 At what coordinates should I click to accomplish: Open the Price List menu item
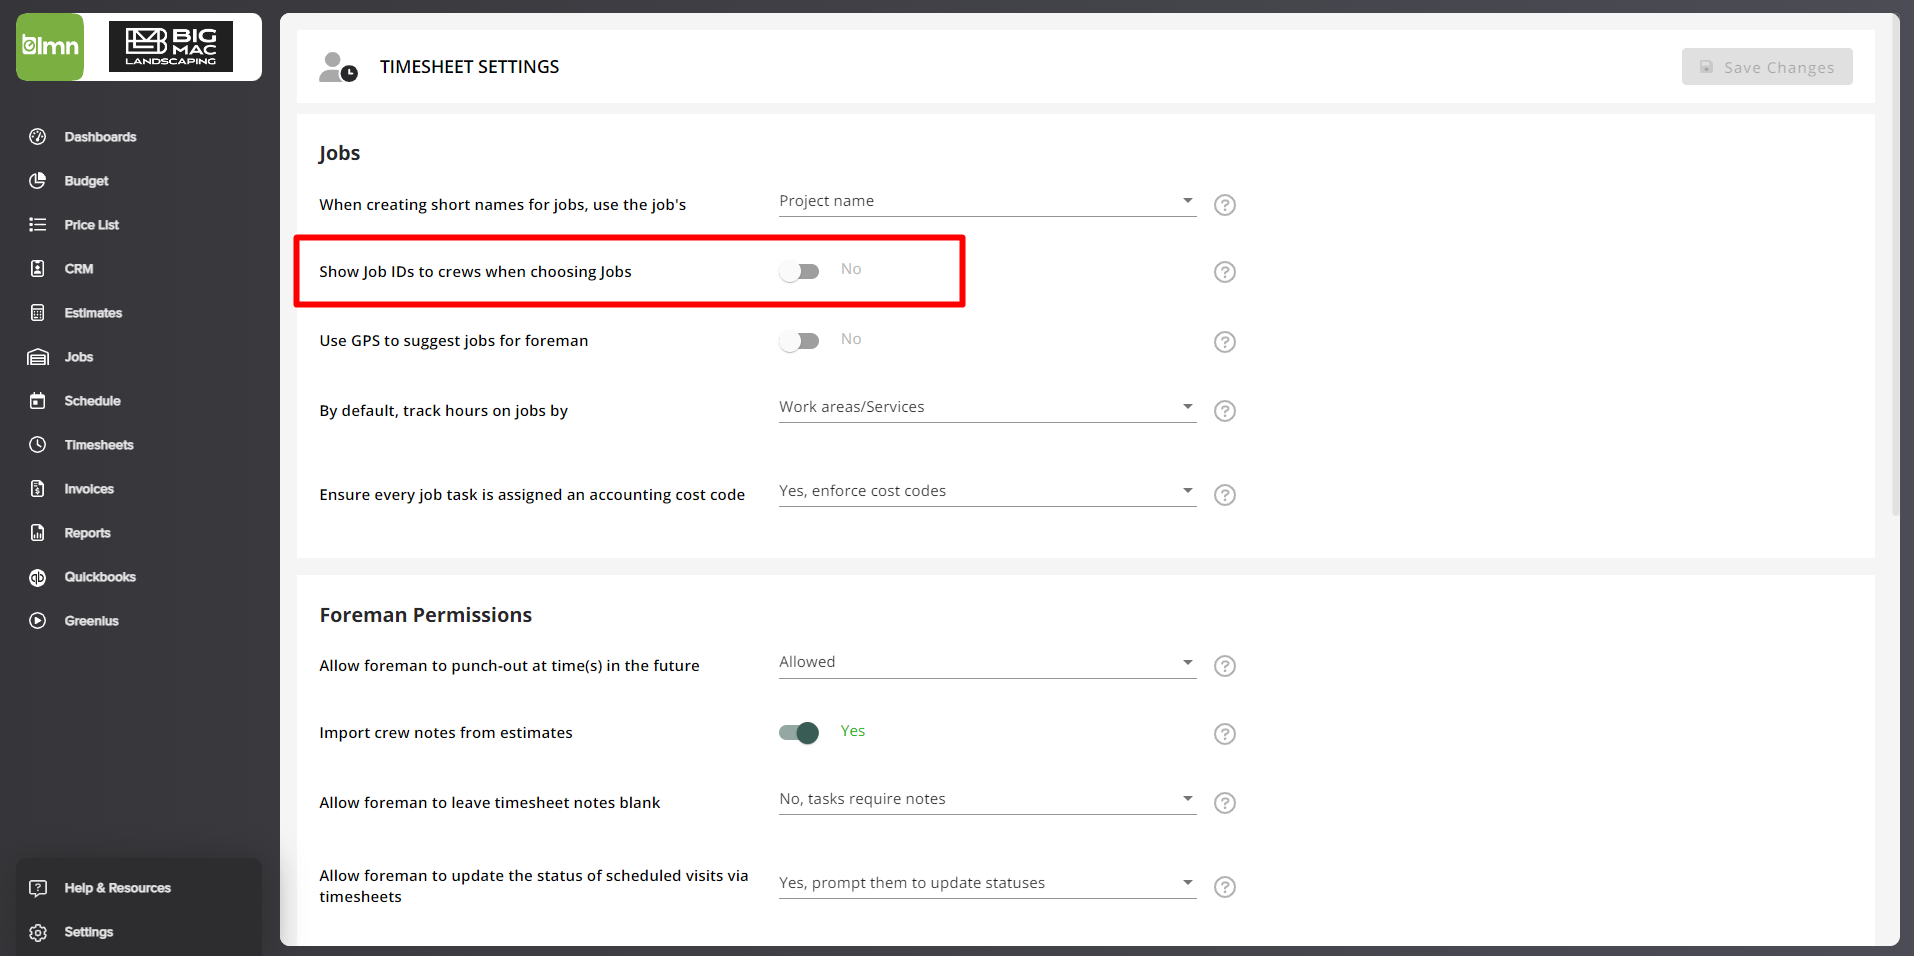pyautogui.click(x=92, y=225)
